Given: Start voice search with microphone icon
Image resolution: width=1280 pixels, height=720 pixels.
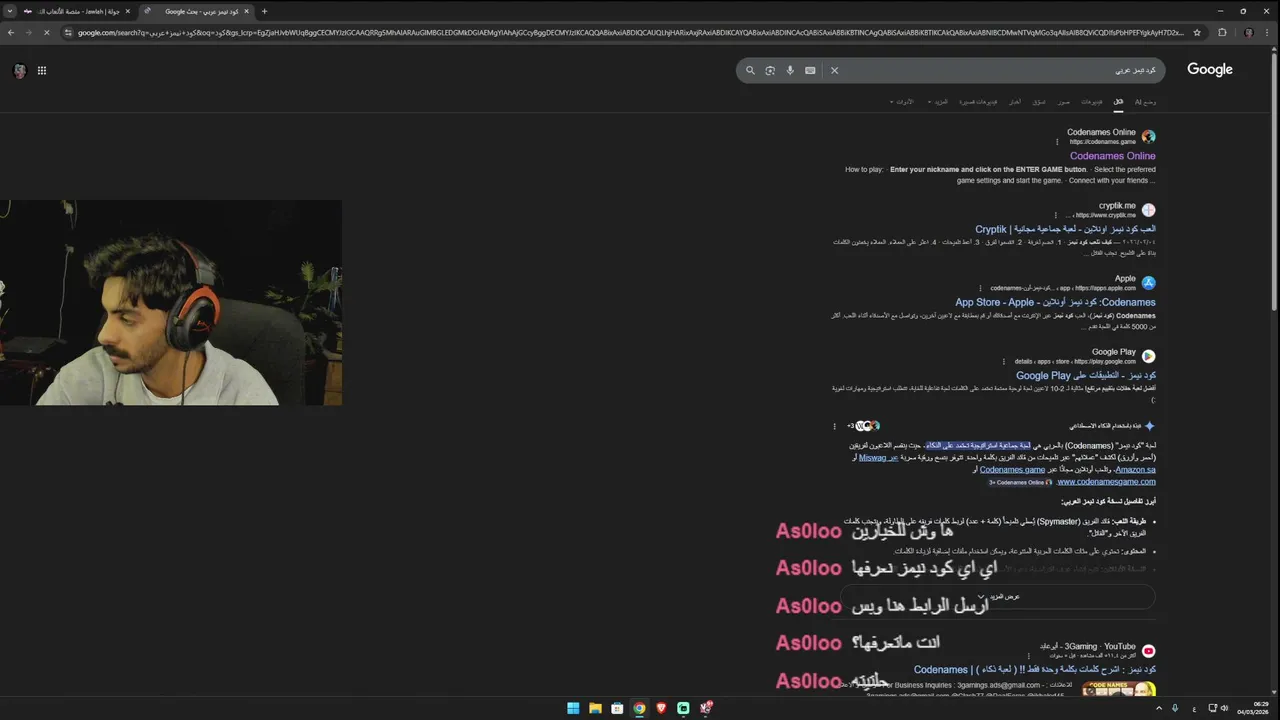Looking at the screenshot, I should coord(790,70).
